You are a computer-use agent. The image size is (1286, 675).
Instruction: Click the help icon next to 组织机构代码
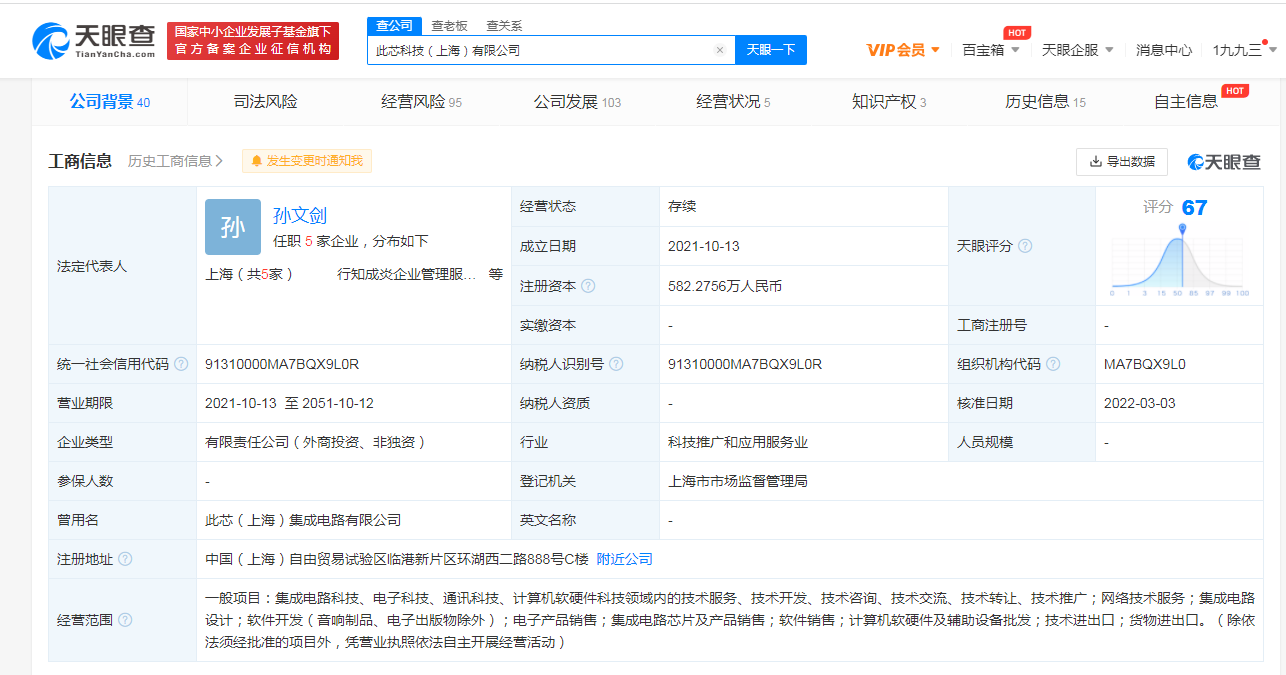pyautogui.click(x=1053, y=364)
